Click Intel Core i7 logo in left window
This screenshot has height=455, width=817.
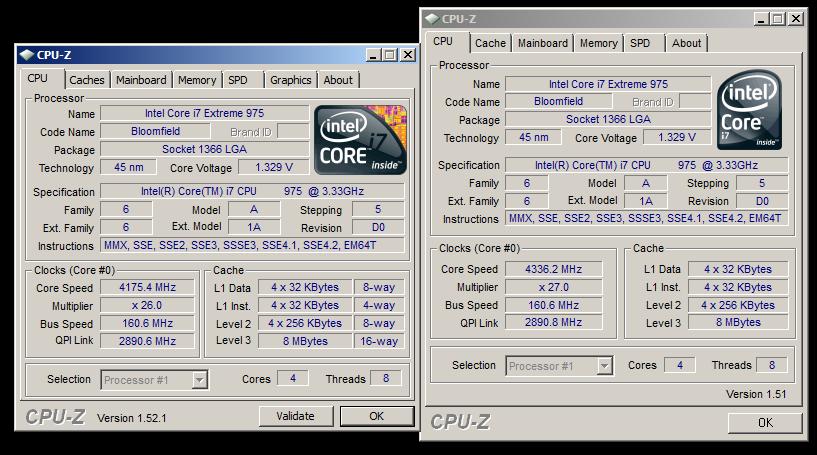click(x=360, y=140)
